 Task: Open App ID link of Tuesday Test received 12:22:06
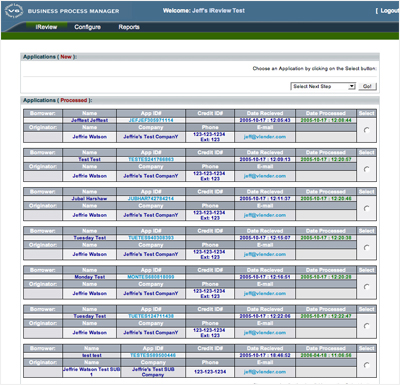click(x=151, y=316)
